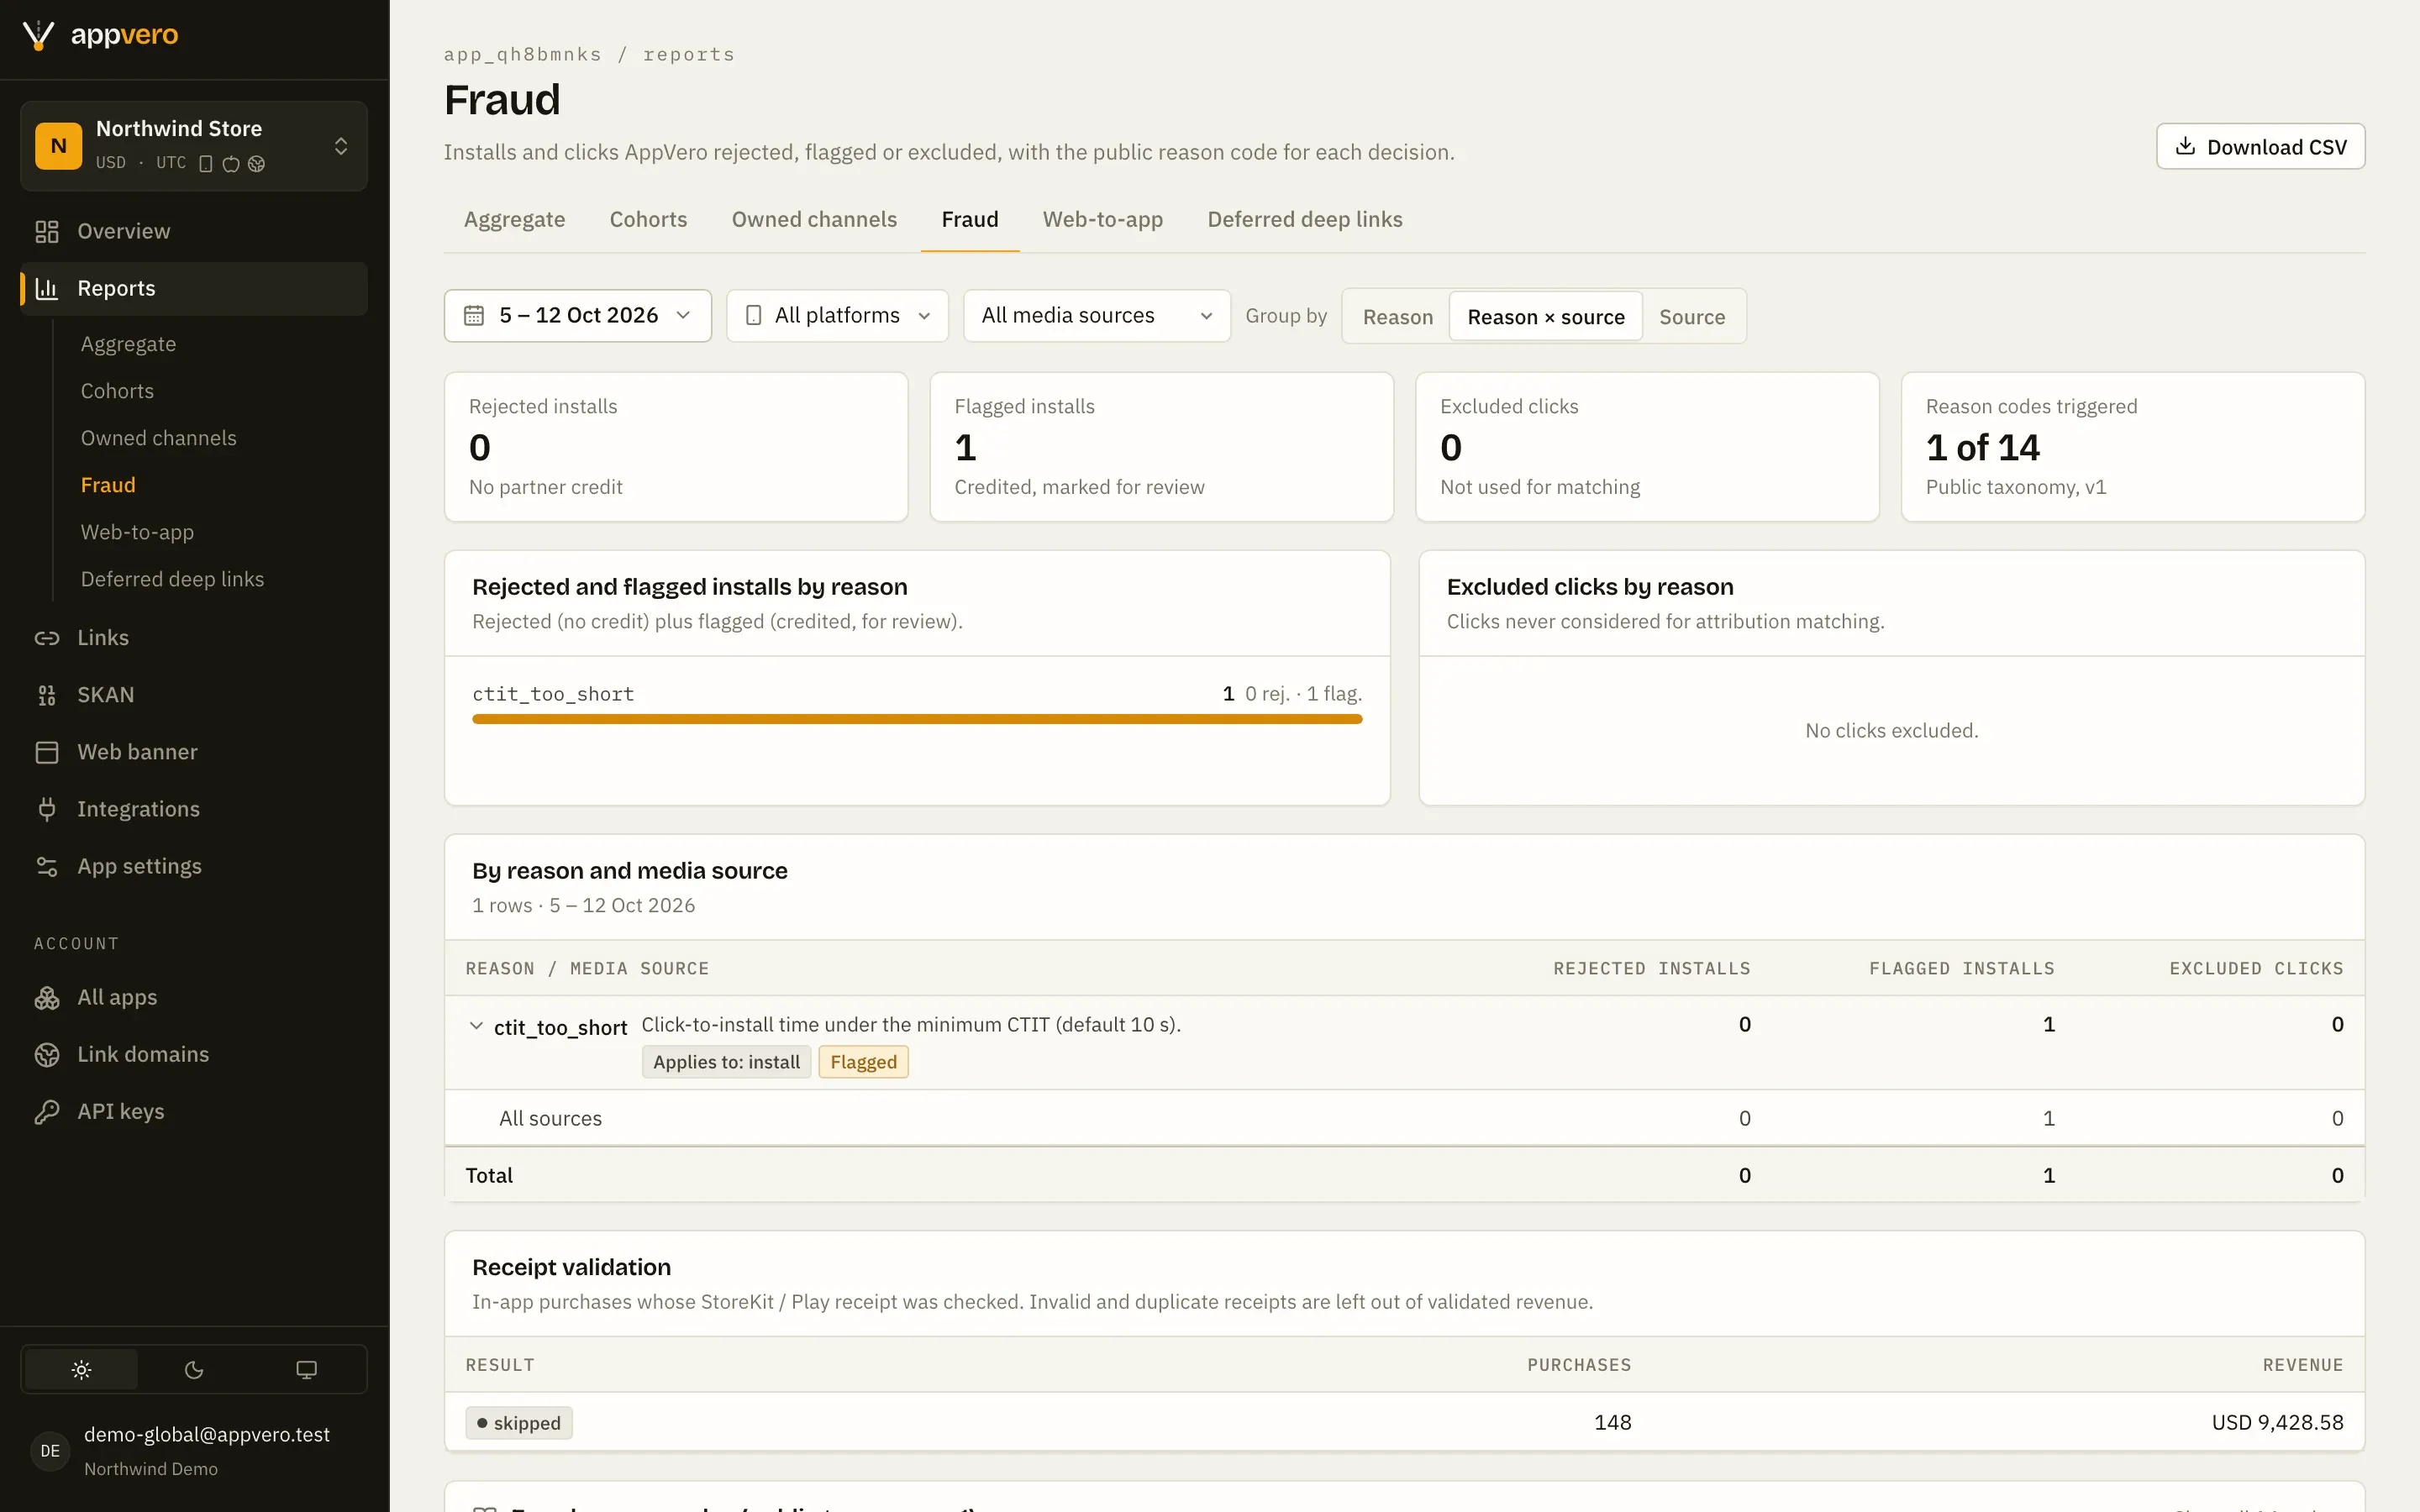Click the Web banner icon

pos(47,751)
